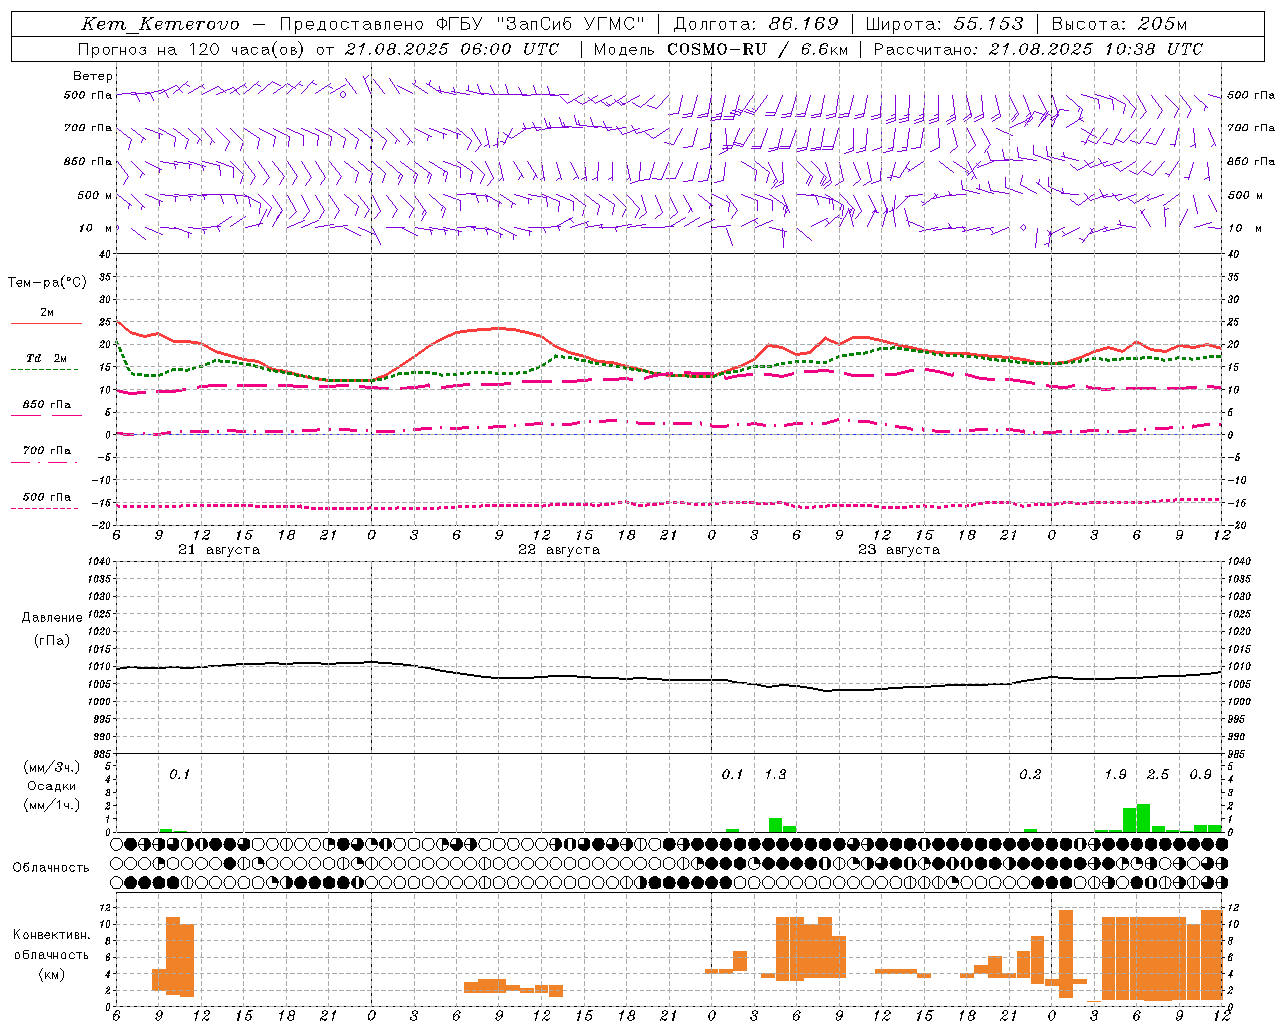
Task: Click the red "2м" temperature legend line
Action: click(46, 323)
